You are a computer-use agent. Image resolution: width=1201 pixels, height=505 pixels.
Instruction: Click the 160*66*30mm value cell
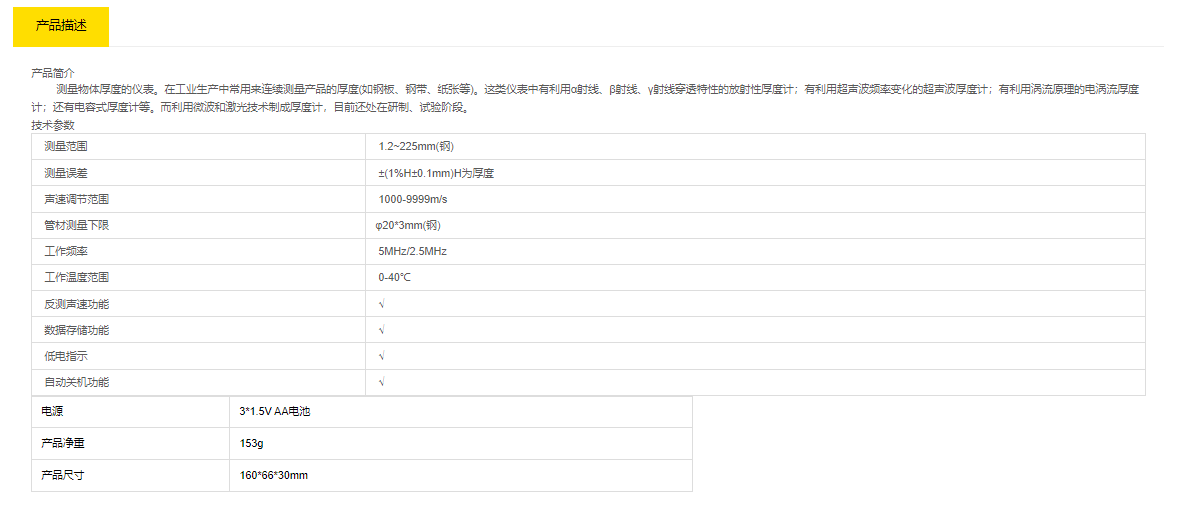point(461,475)
